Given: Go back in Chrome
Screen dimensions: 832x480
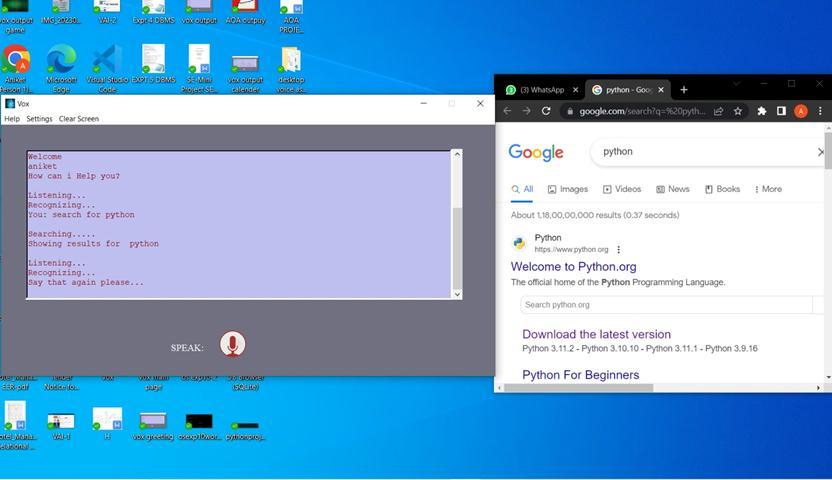Looking at the screenshot, I should tap(507, 111).
